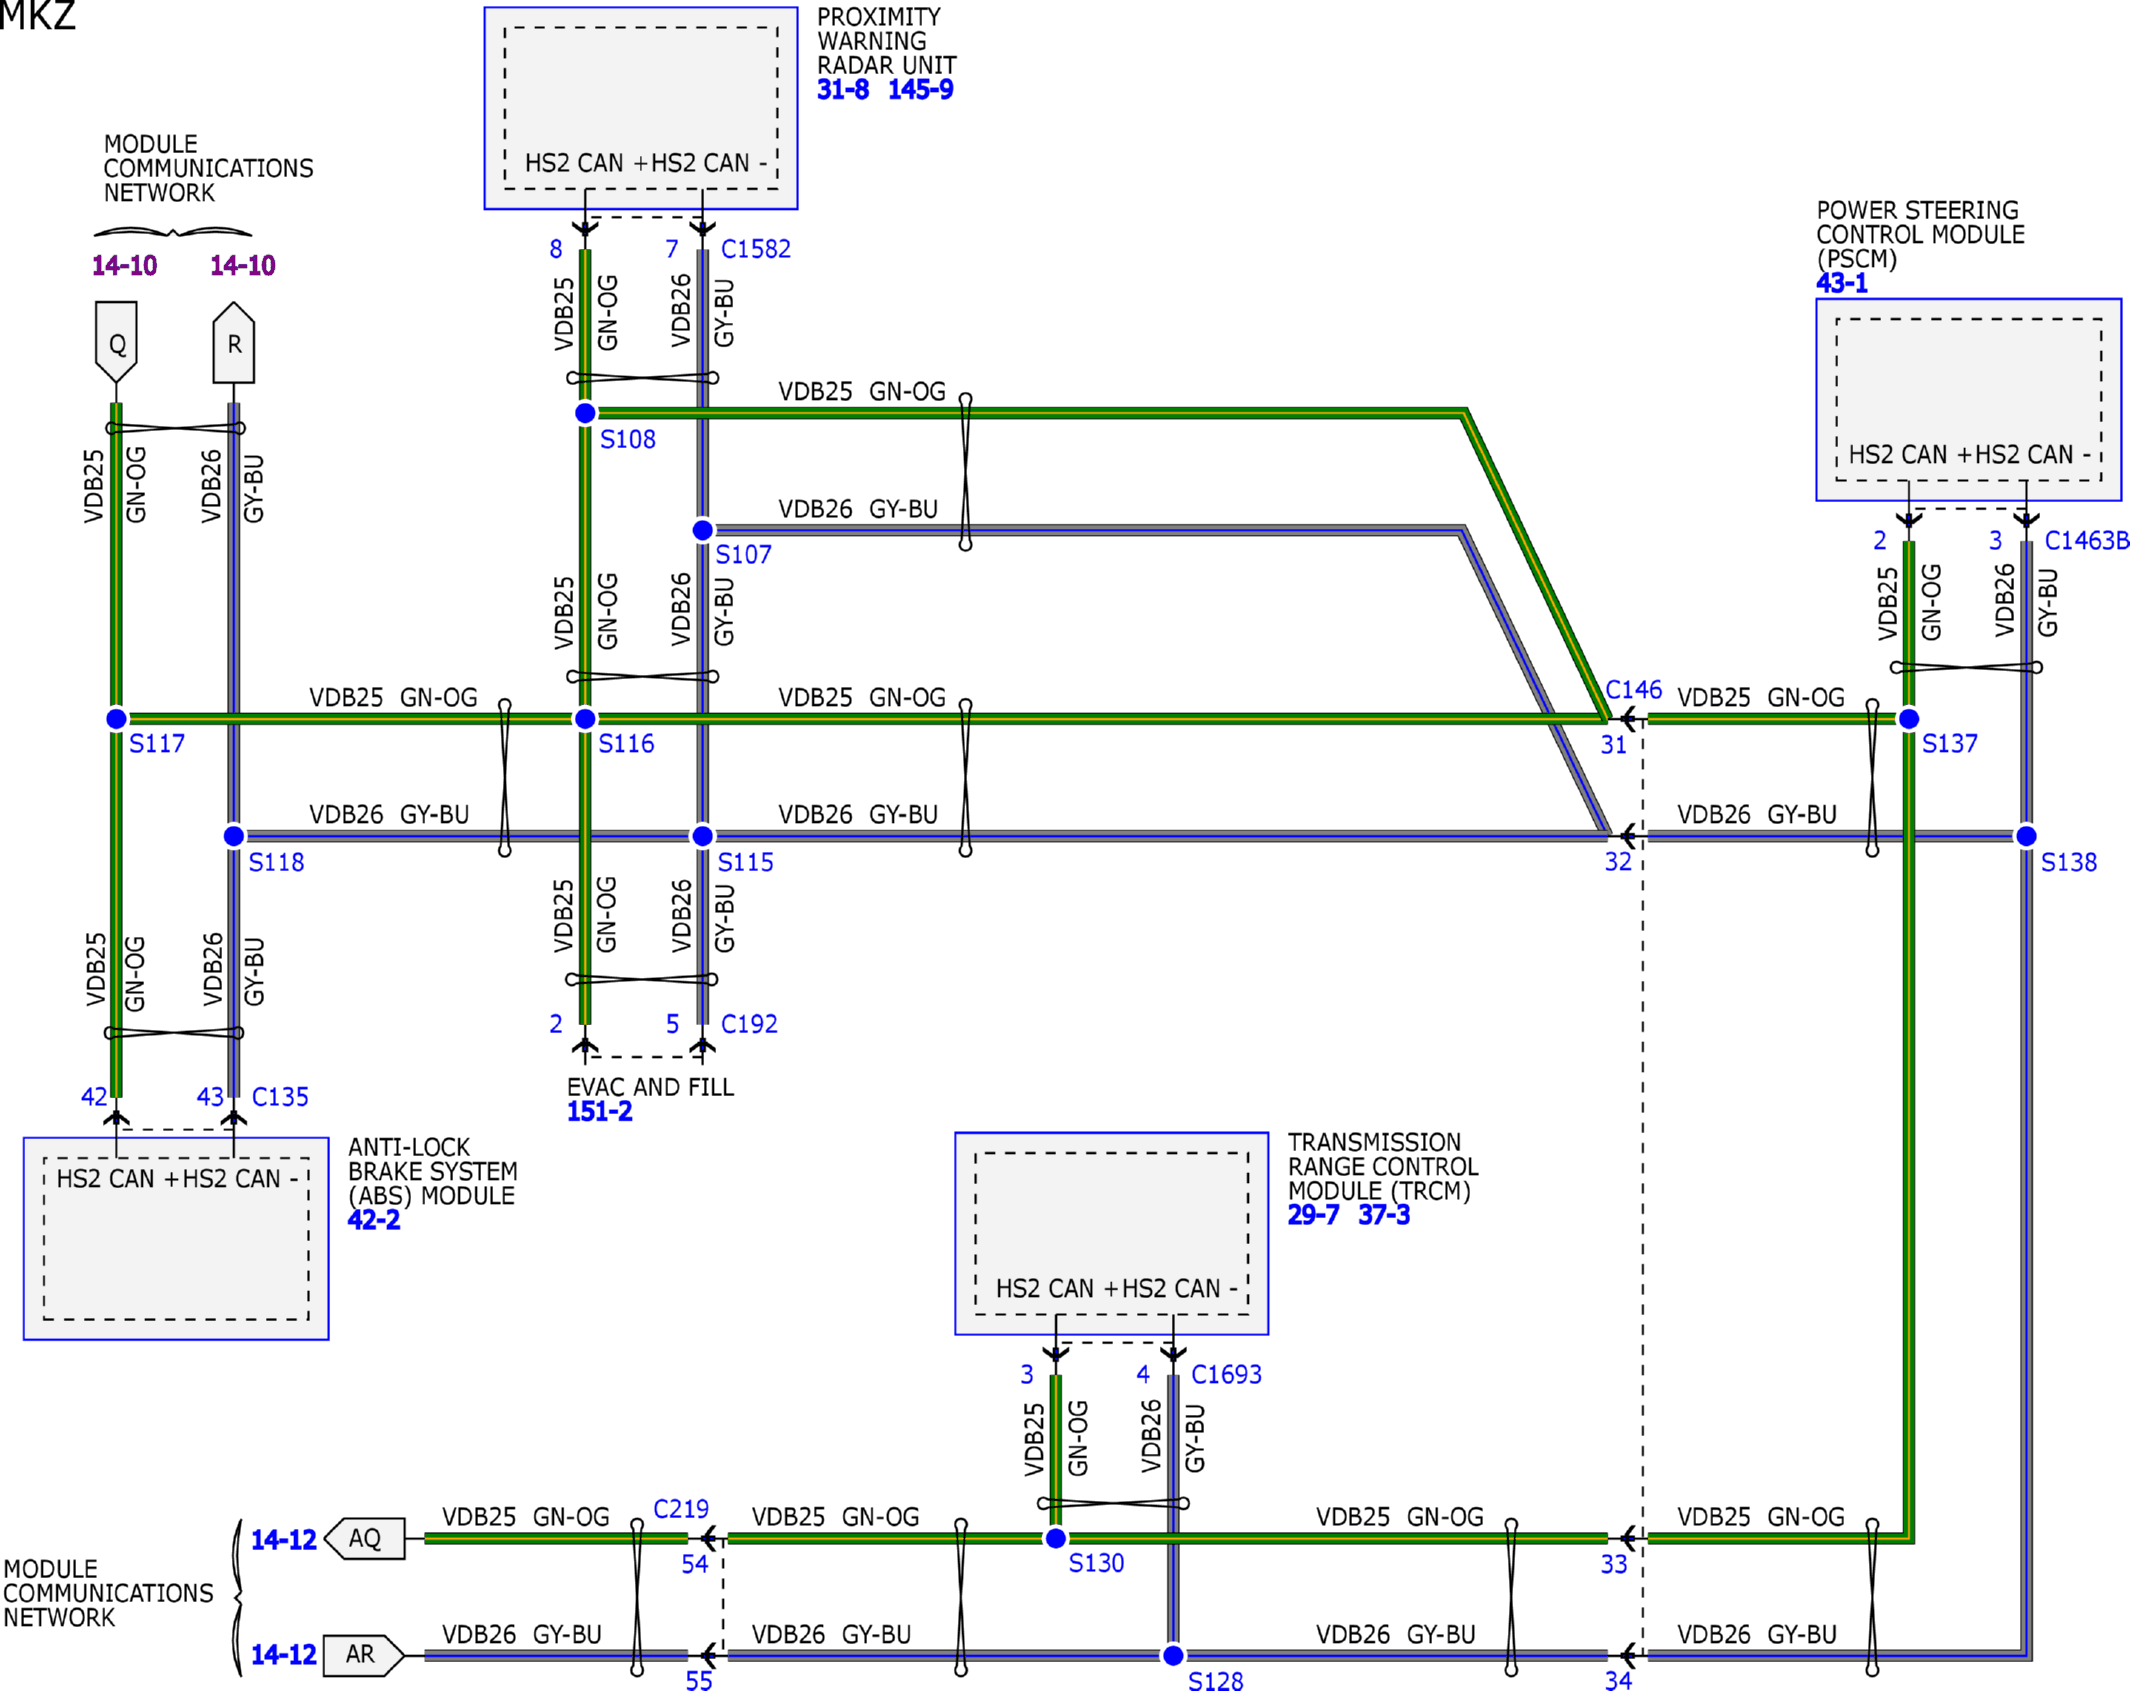Select connector label C1693

pyautogui.click(x=1226, y=1375)
